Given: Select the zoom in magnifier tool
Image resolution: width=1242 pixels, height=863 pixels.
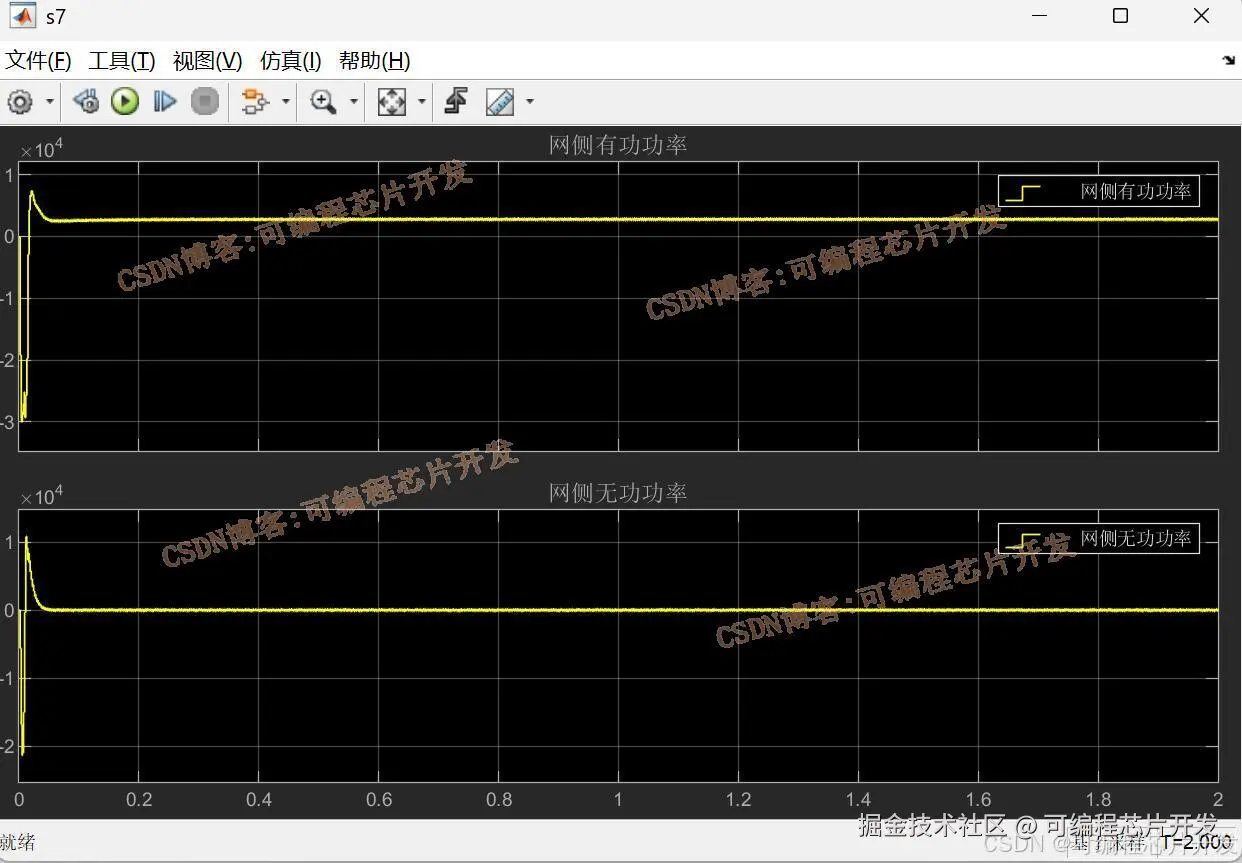Looking at the screenshot, I should point(323,101).
